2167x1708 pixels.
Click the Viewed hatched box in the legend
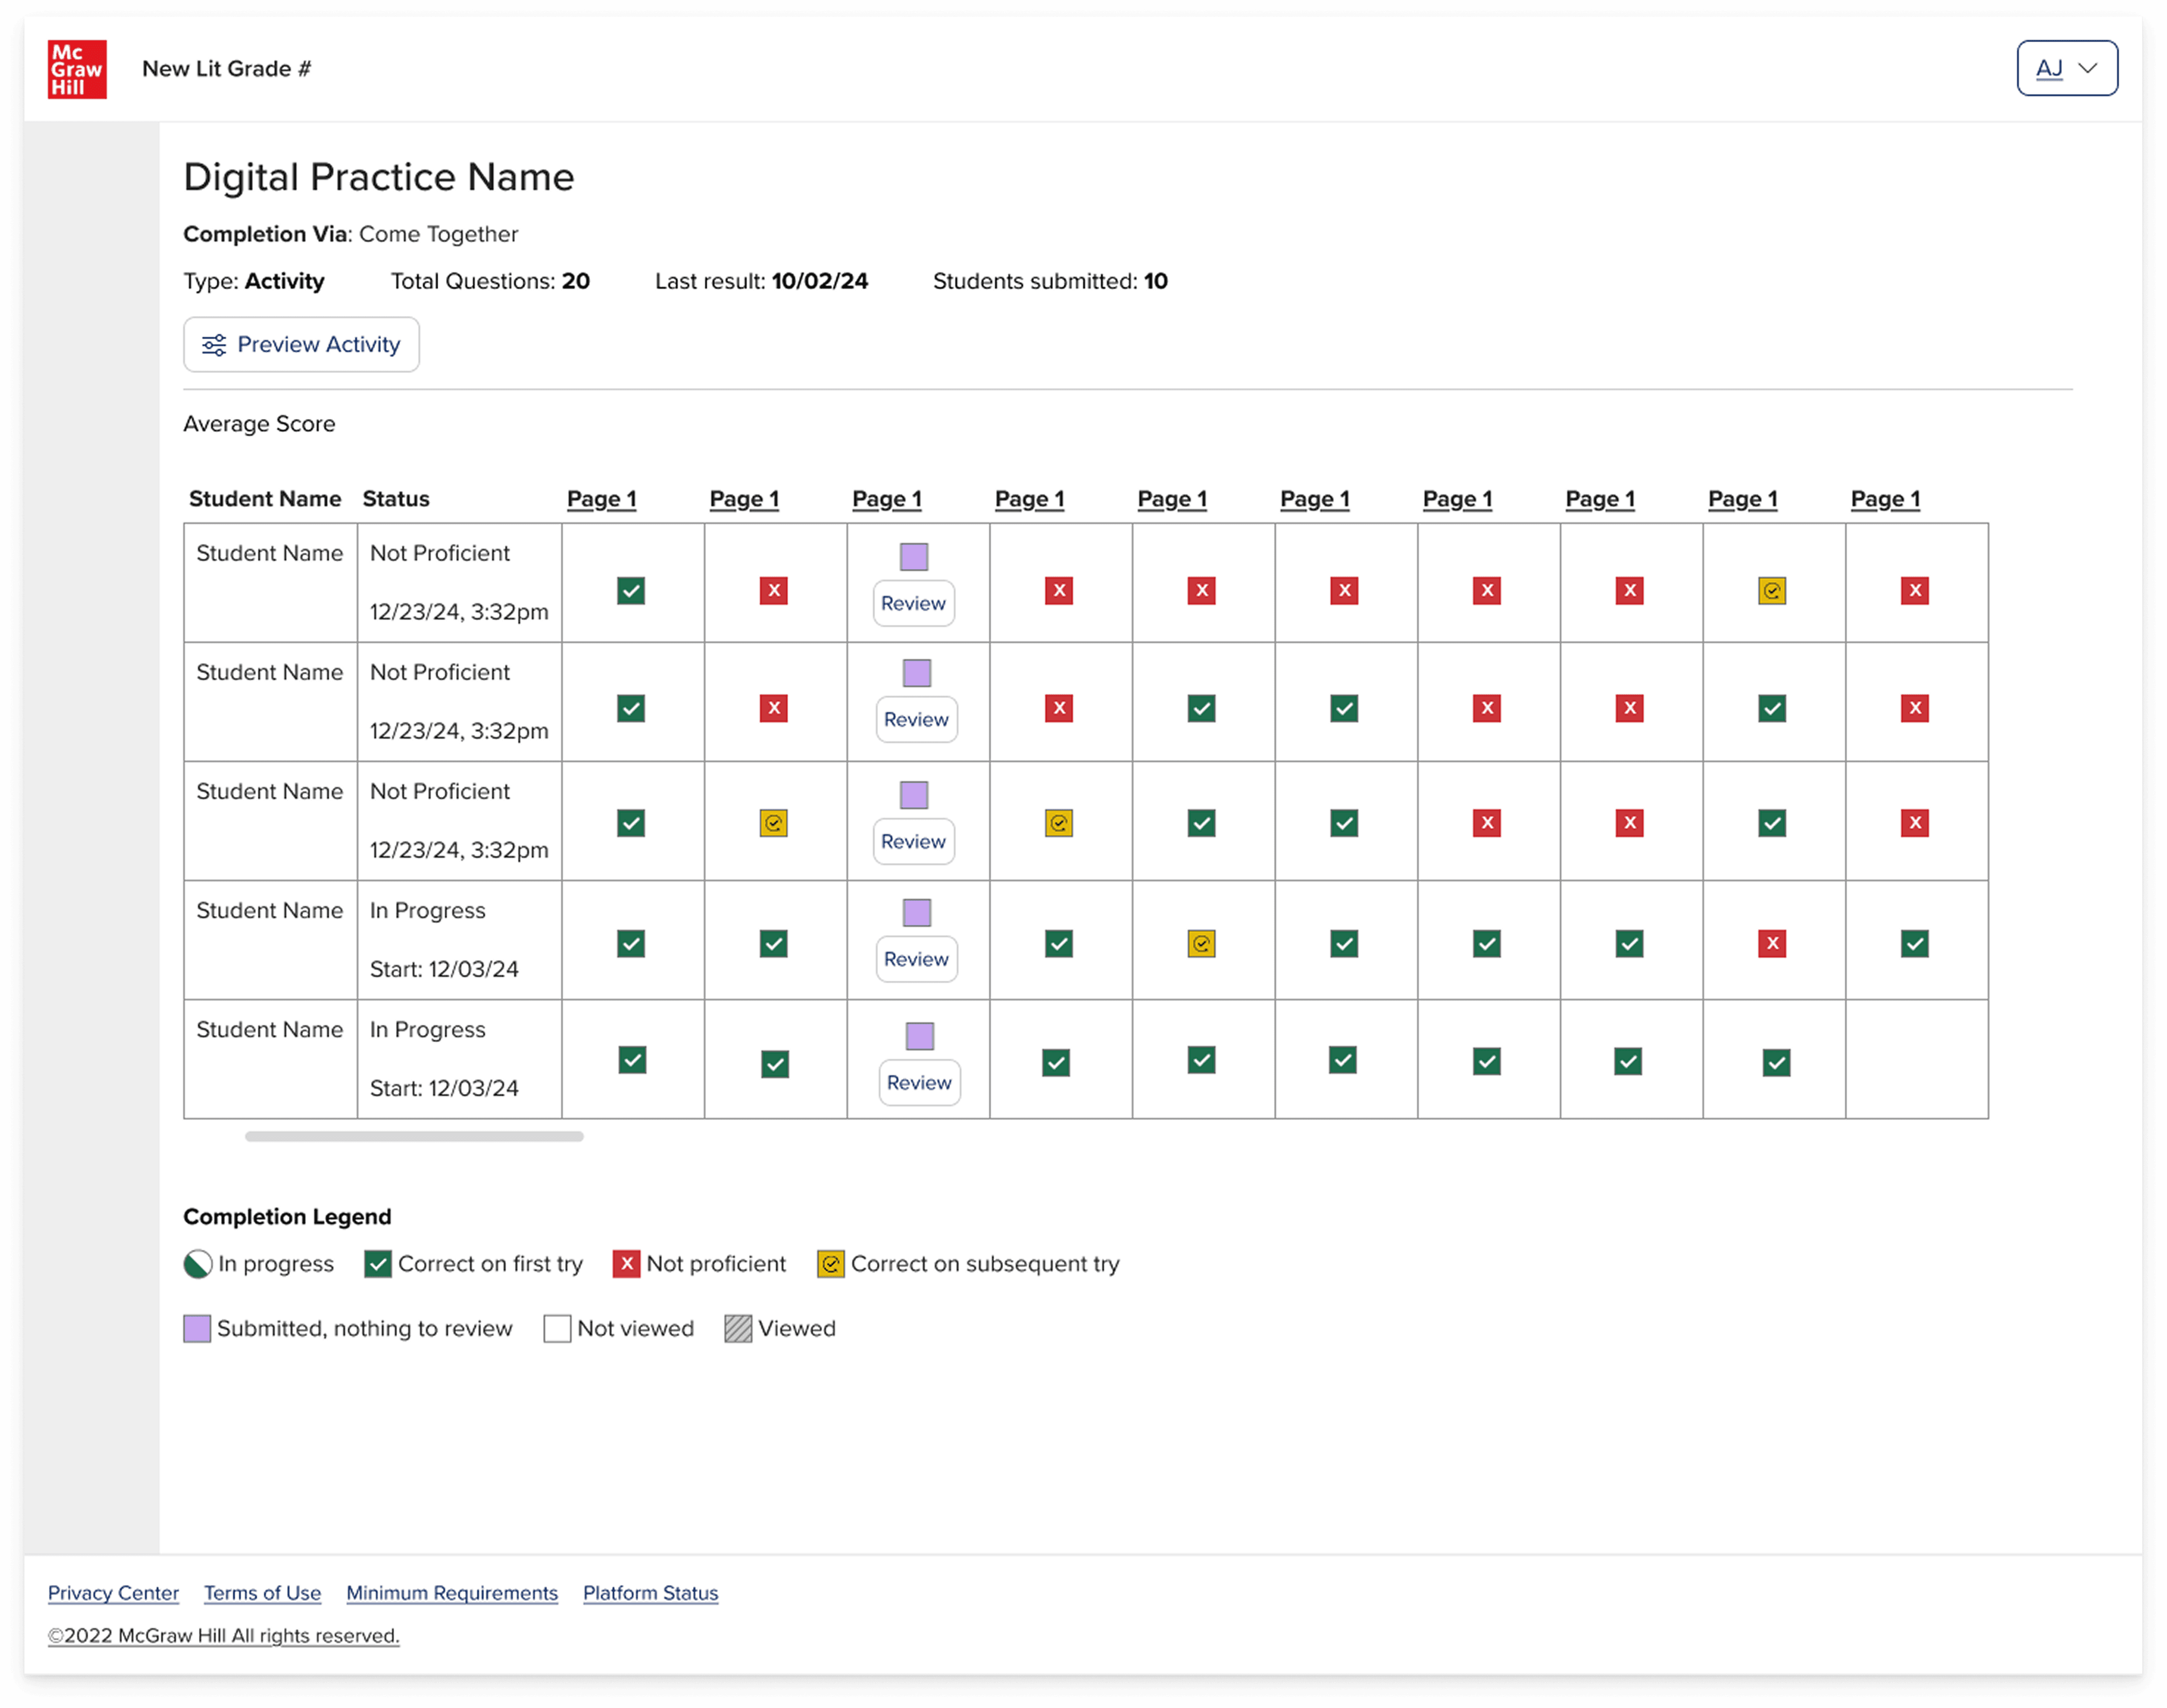tap(738, 1329)
